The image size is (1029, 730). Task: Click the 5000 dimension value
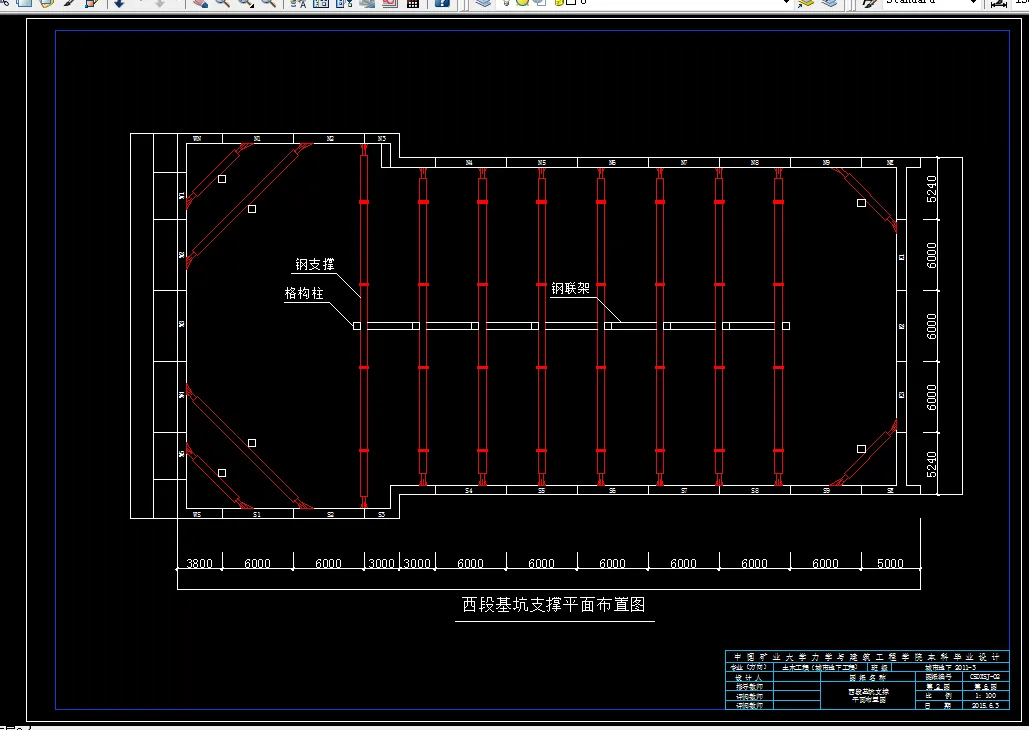pyautogui.click(x=890, y=563)
